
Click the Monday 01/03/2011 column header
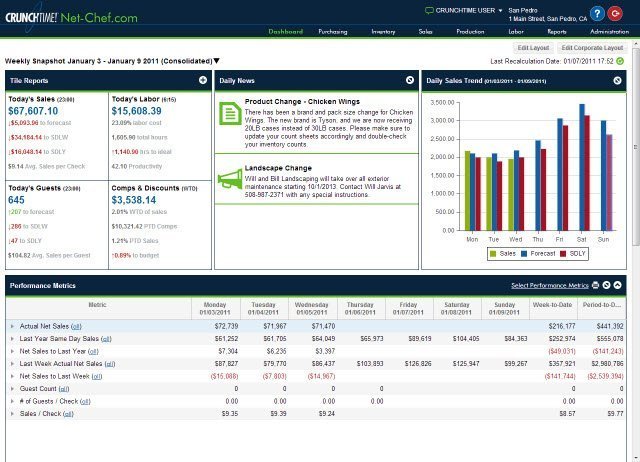pos(215,309)
